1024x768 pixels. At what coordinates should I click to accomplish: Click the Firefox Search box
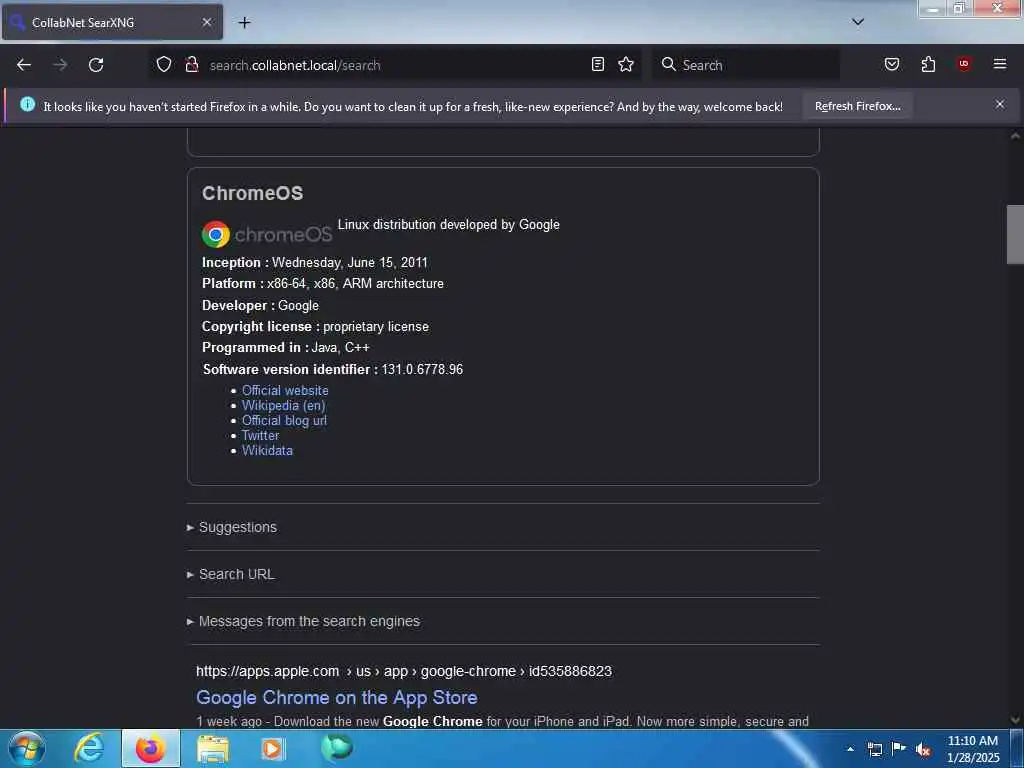point(746,65)
